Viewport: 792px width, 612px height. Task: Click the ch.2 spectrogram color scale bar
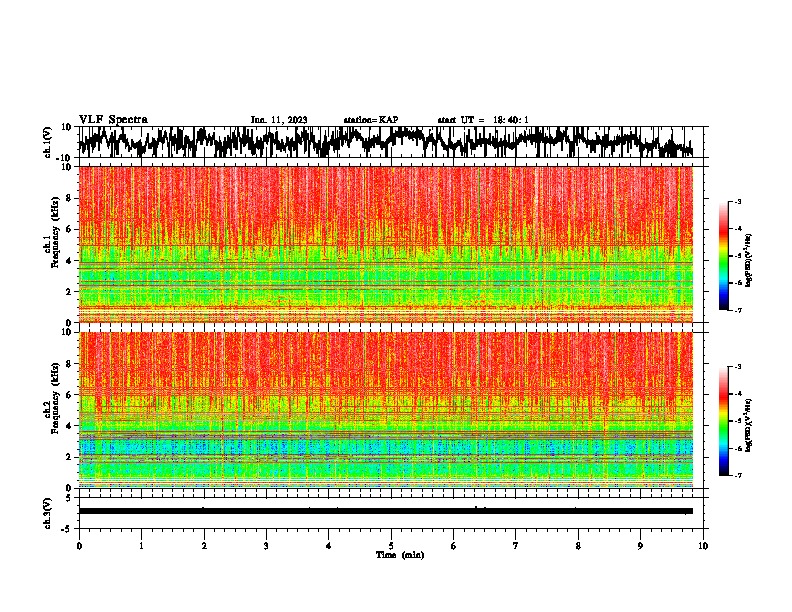(723, 421)
